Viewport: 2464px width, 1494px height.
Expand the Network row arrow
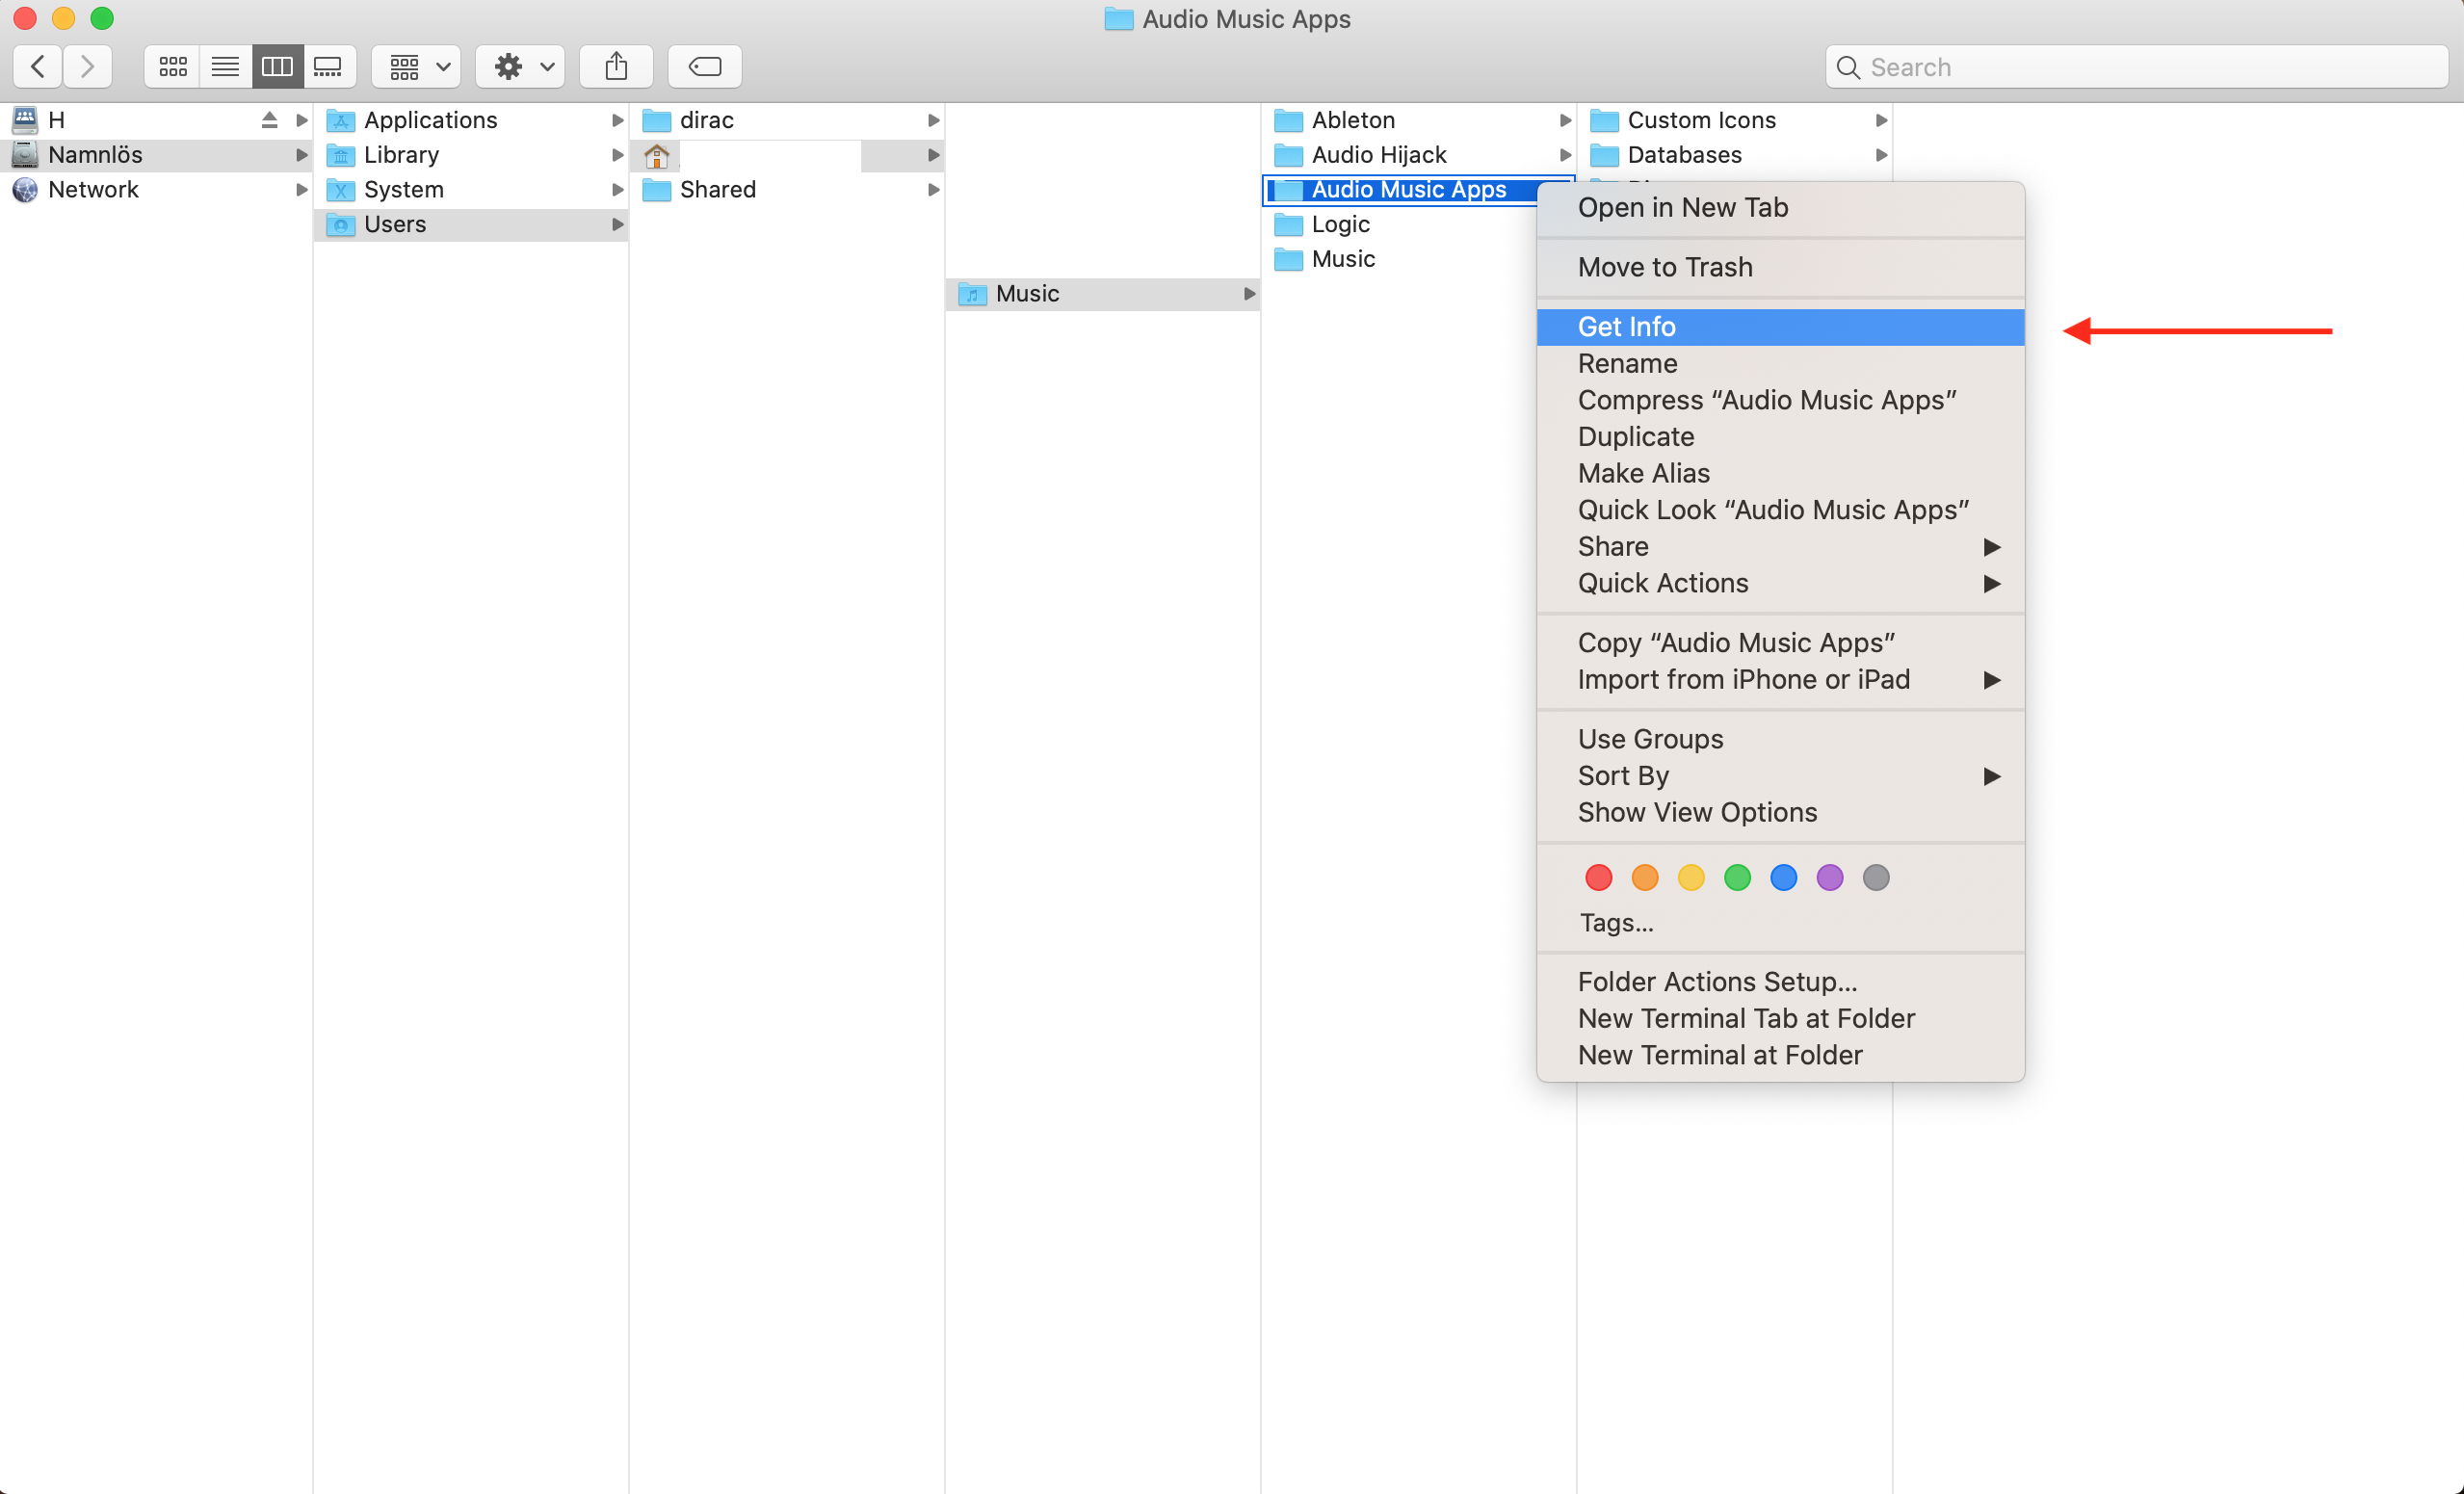pyautogui.click(x=302, y=190)
